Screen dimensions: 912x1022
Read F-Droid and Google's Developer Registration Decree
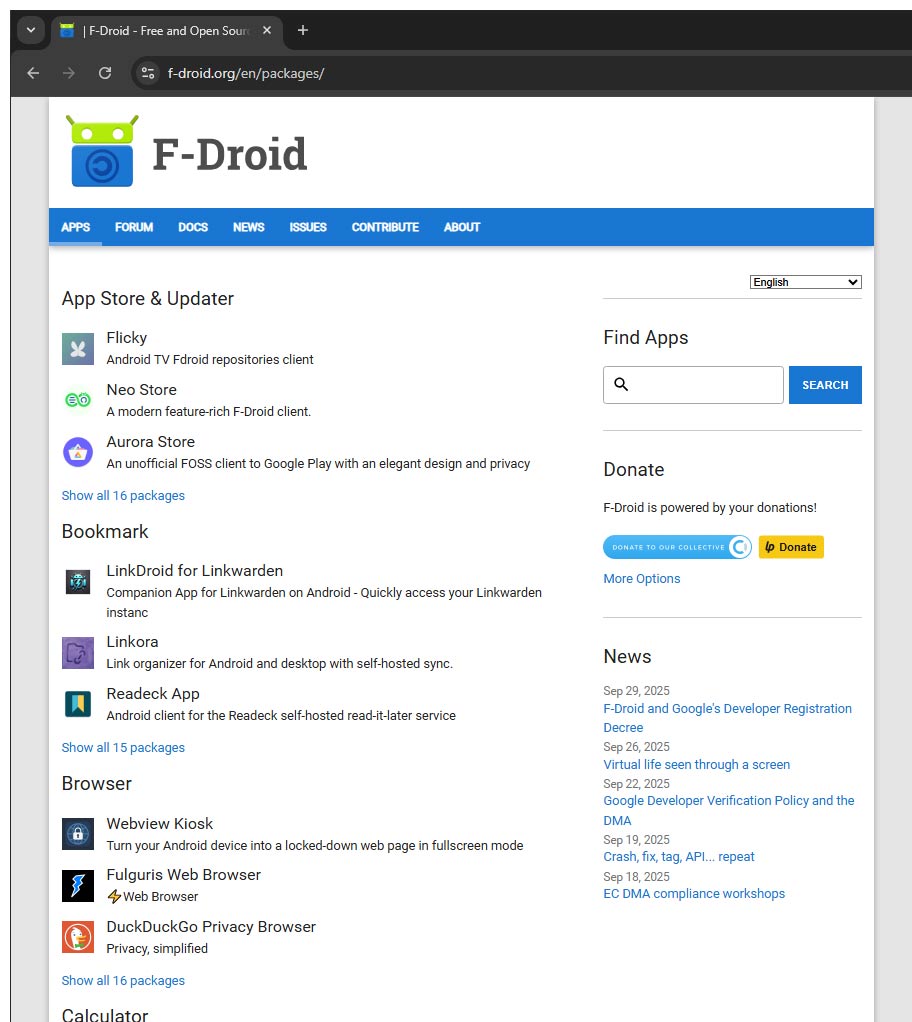coord(728,718)
